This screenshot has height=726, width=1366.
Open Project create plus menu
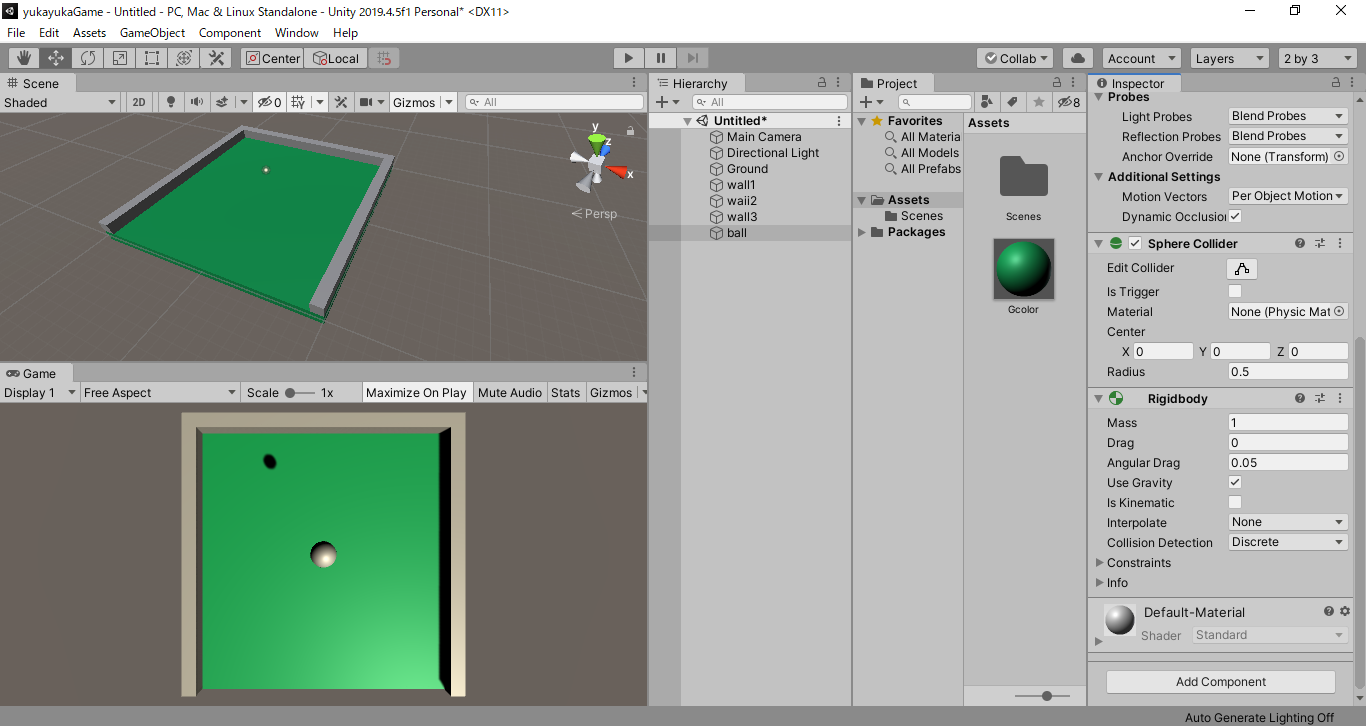point(872,102)
